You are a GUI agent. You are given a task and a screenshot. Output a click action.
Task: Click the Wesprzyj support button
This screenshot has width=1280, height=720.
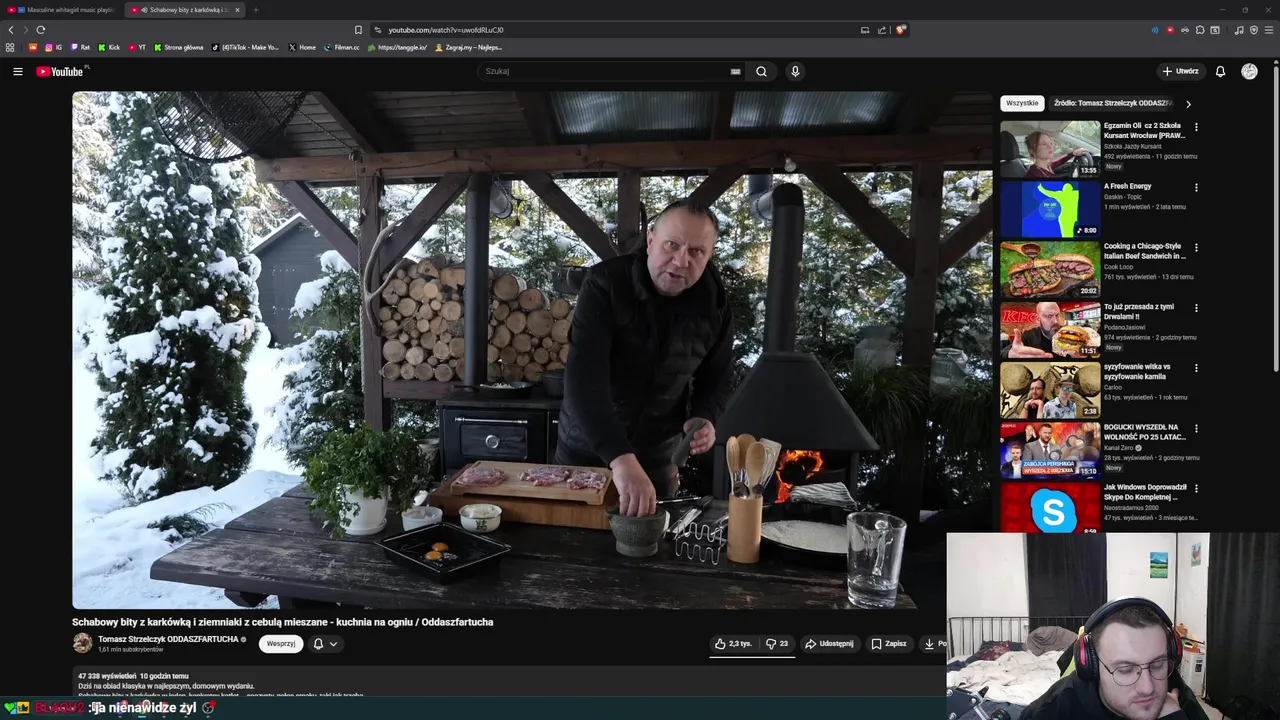point(281,644)
